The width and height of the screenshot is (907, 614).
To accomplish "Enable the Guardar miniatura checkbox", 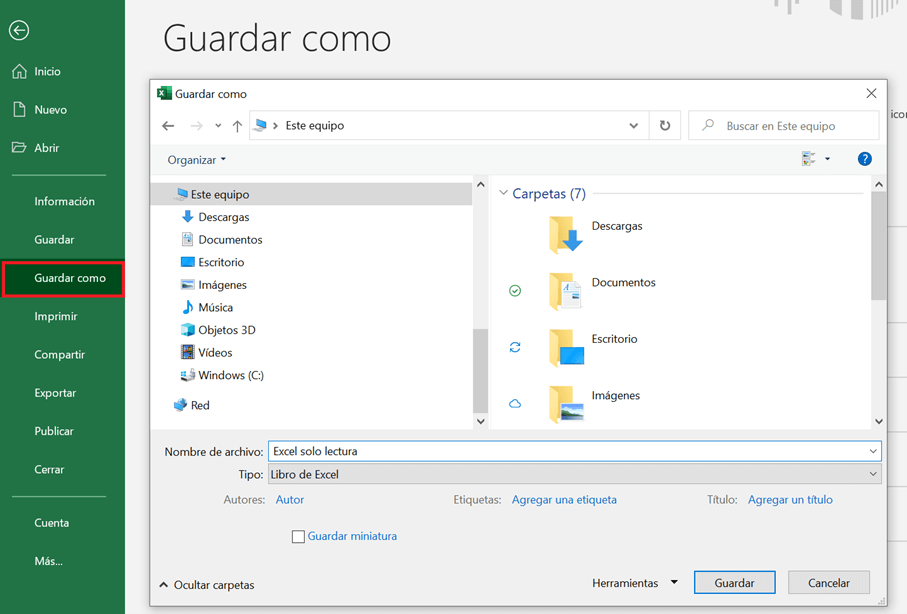I will point(298,536).
